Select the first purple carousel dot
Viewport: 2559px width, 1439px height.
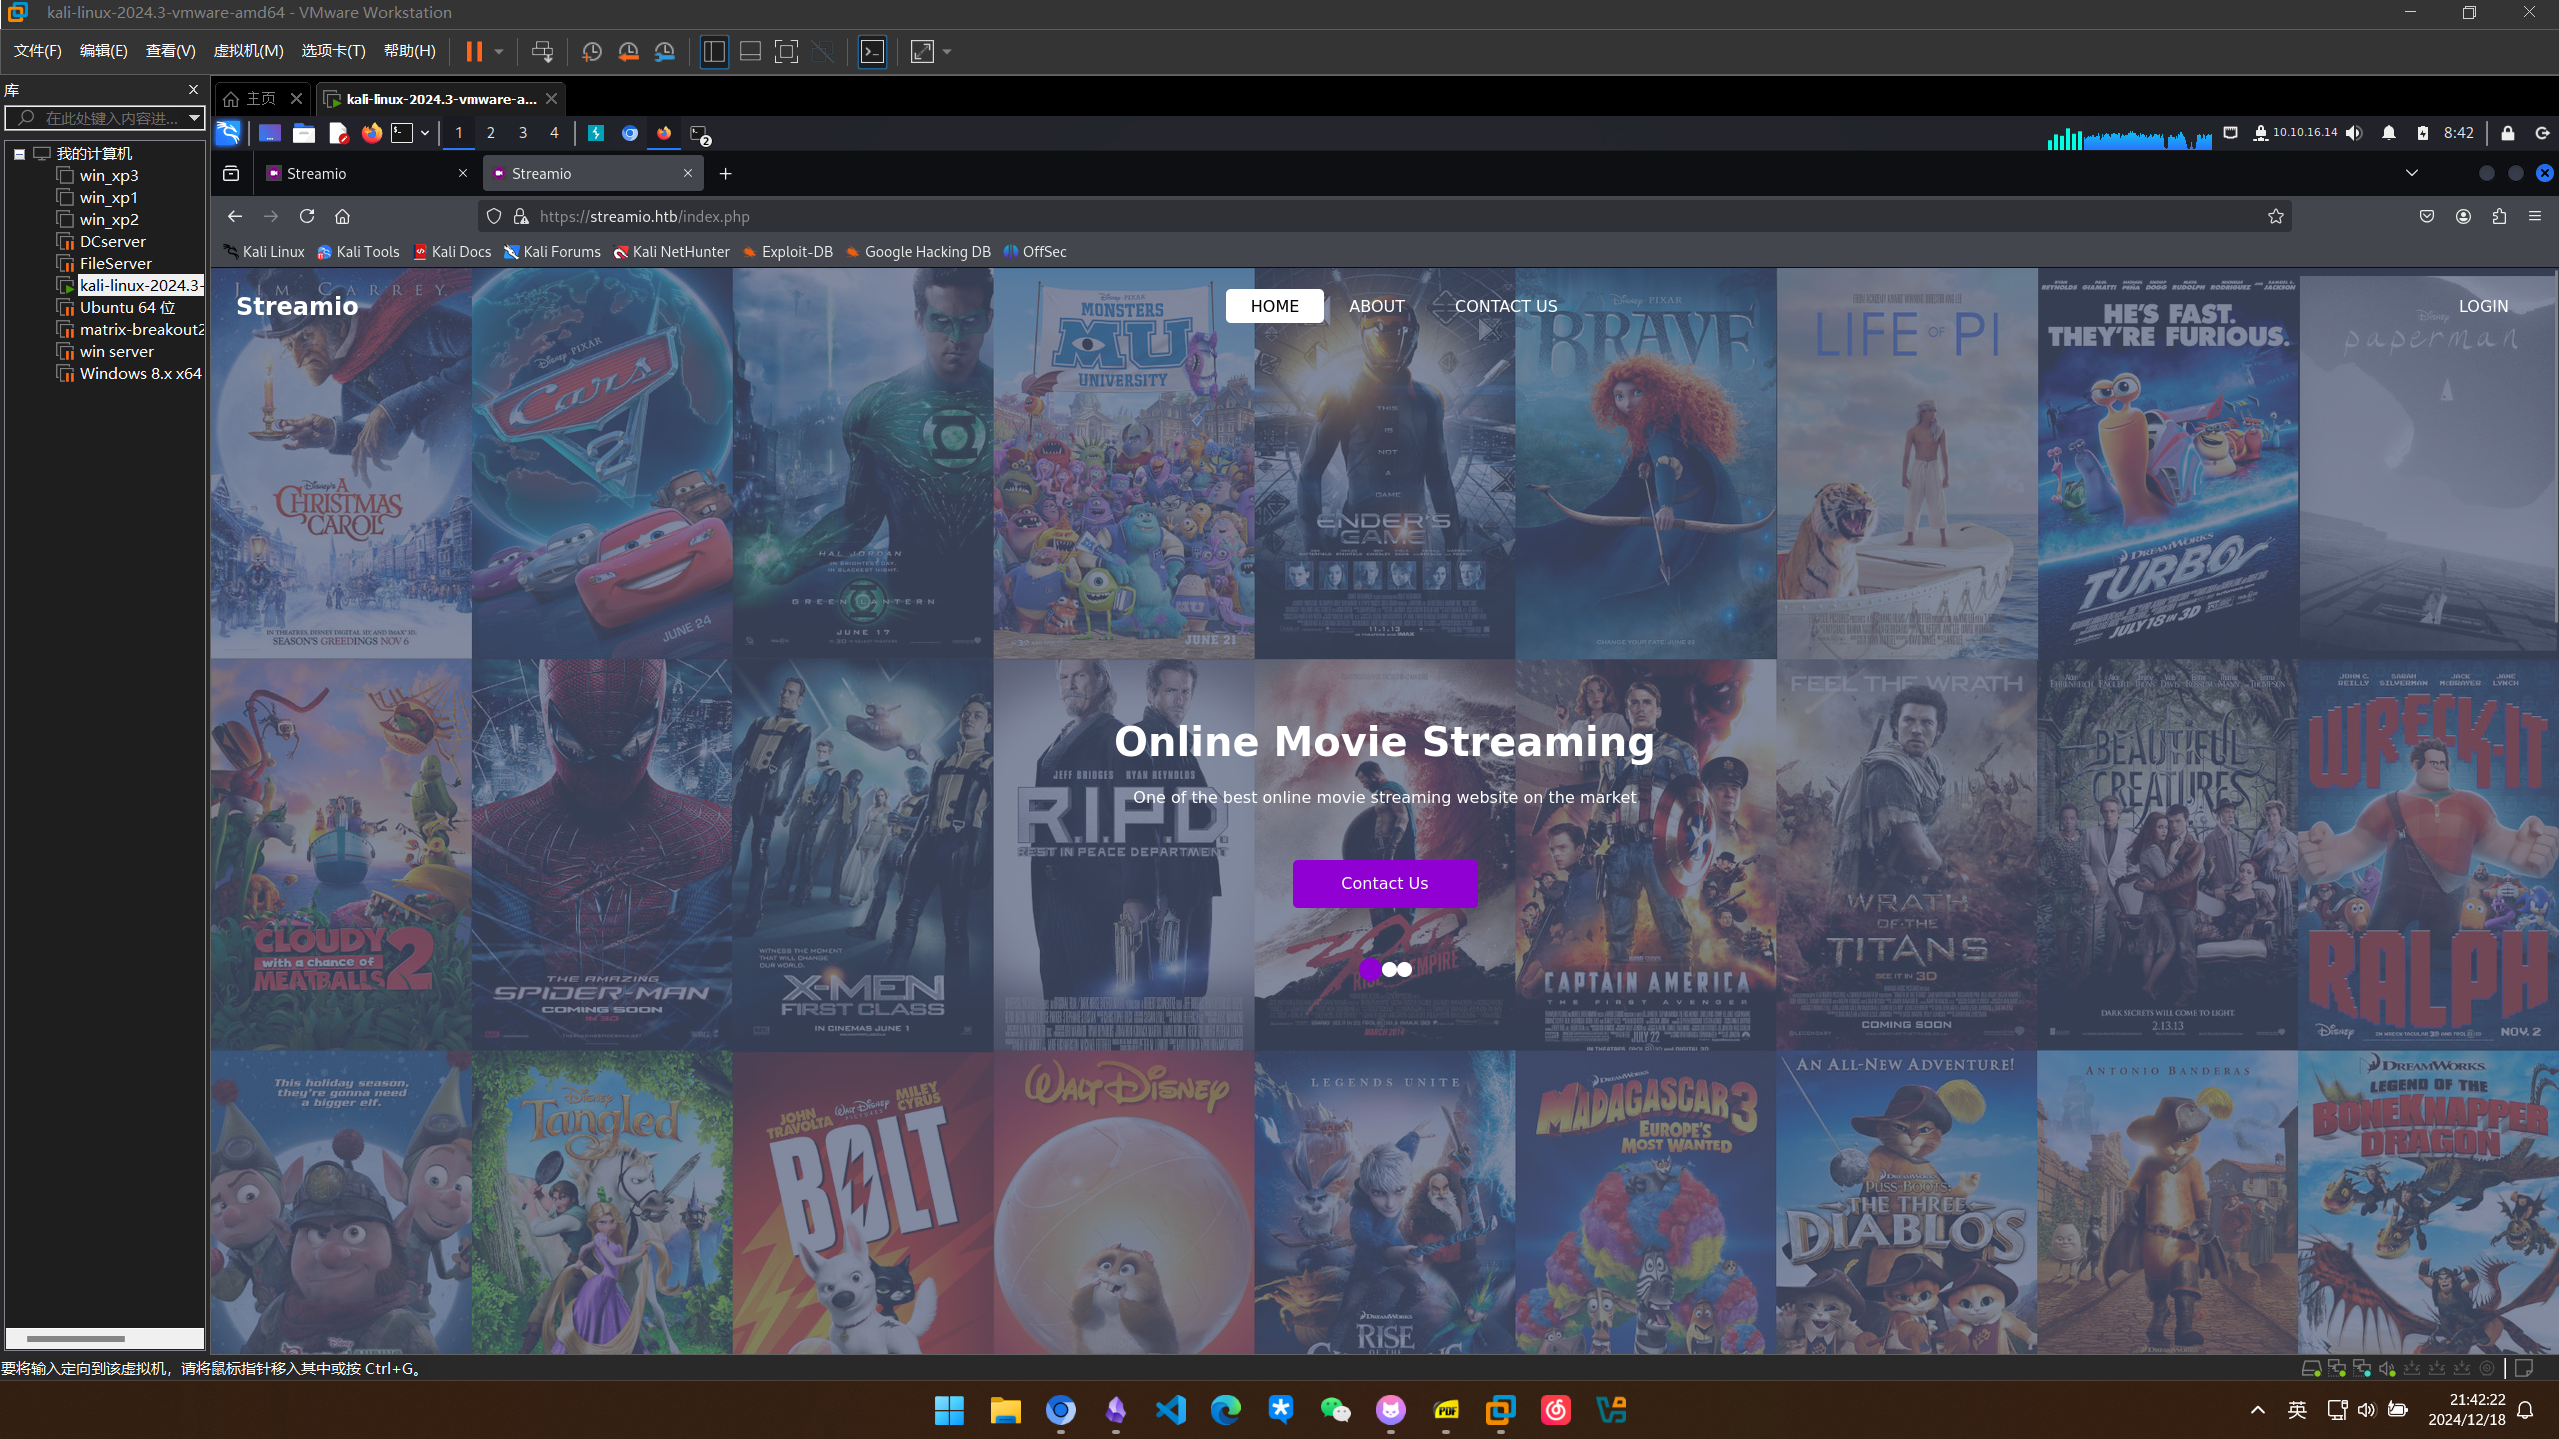[1369, 969]
